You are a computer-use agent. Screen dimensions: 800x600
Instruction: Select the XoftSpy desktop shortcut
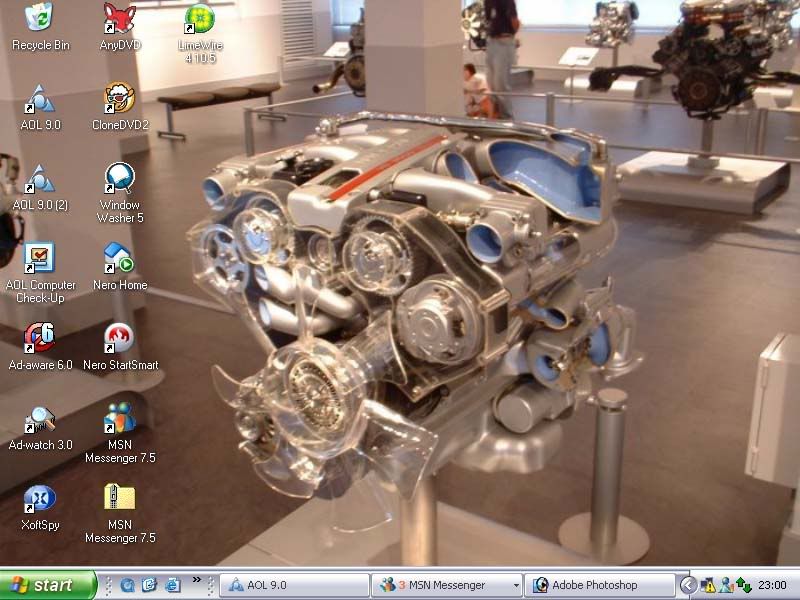[x=40, y=507]
